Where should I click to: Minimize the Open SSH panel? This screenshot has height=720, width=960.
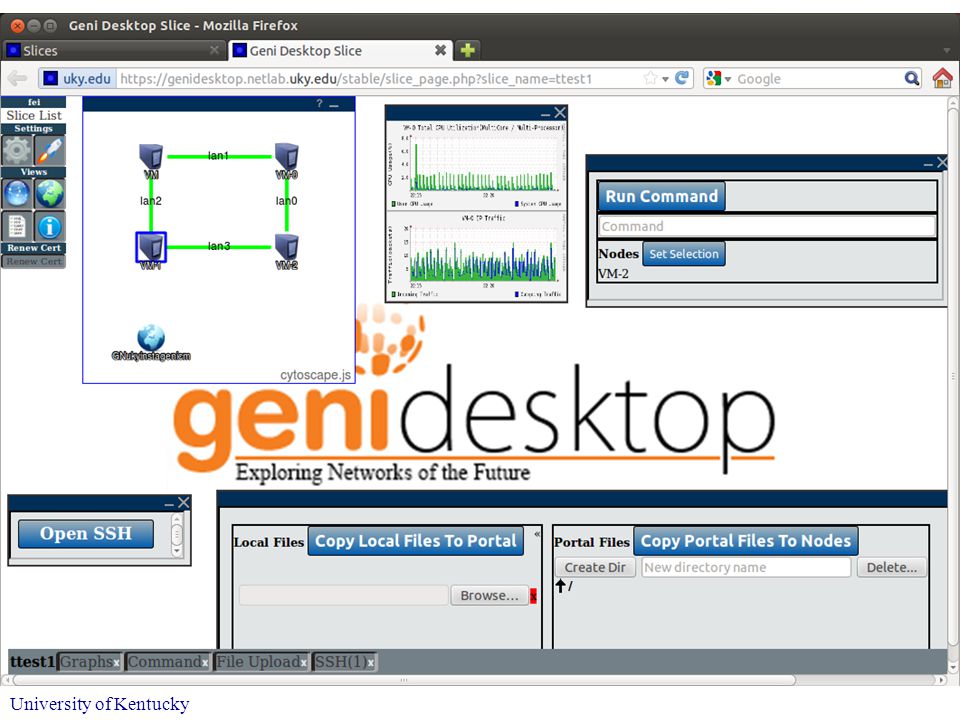(169, 504)
